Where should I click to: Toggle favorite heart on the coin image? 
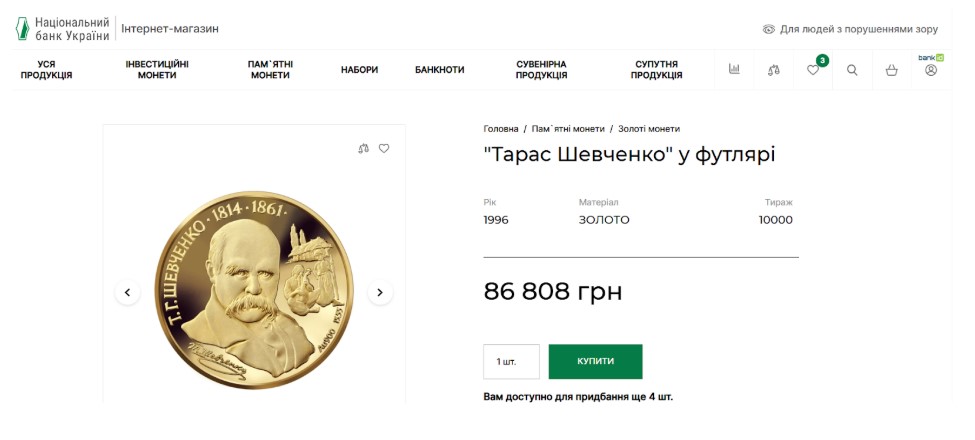(x=384, y=149)
